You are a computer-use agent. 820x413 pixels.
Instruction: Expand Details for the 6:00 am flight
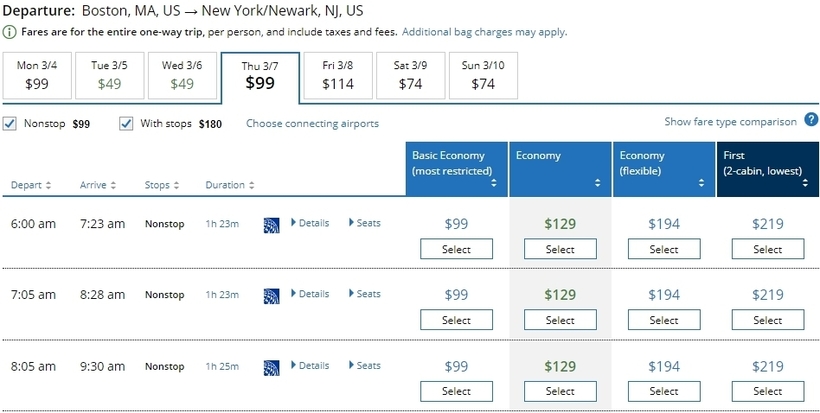pyautogui.click(x=310, y=223)
